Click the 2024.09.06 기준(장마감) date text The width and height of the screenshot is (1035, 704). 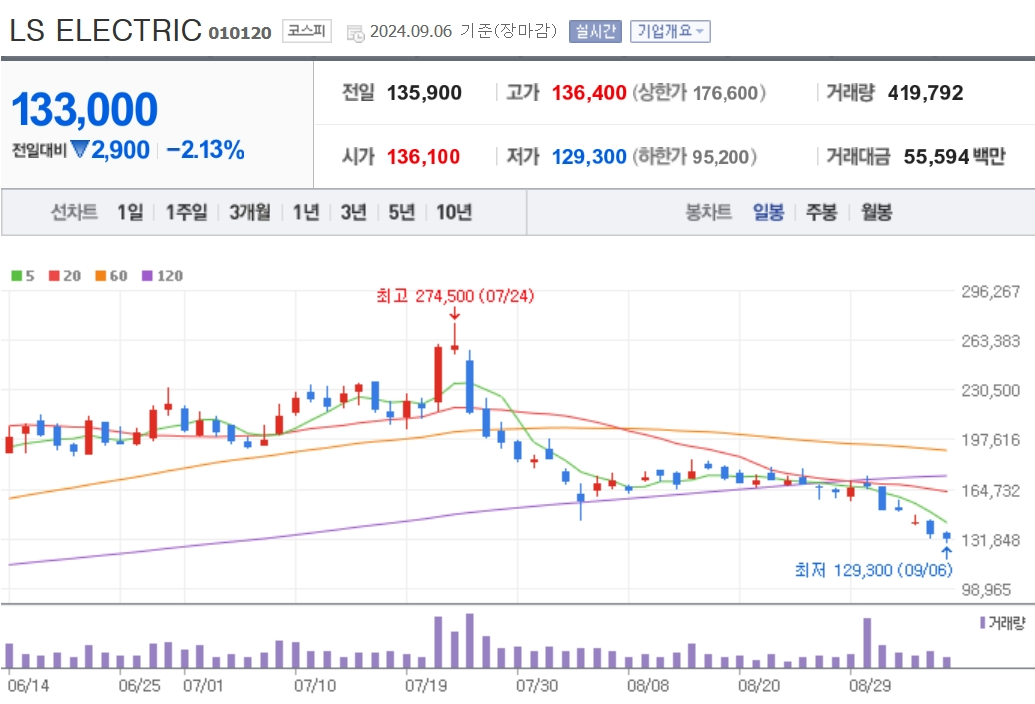tap(463, 31)
